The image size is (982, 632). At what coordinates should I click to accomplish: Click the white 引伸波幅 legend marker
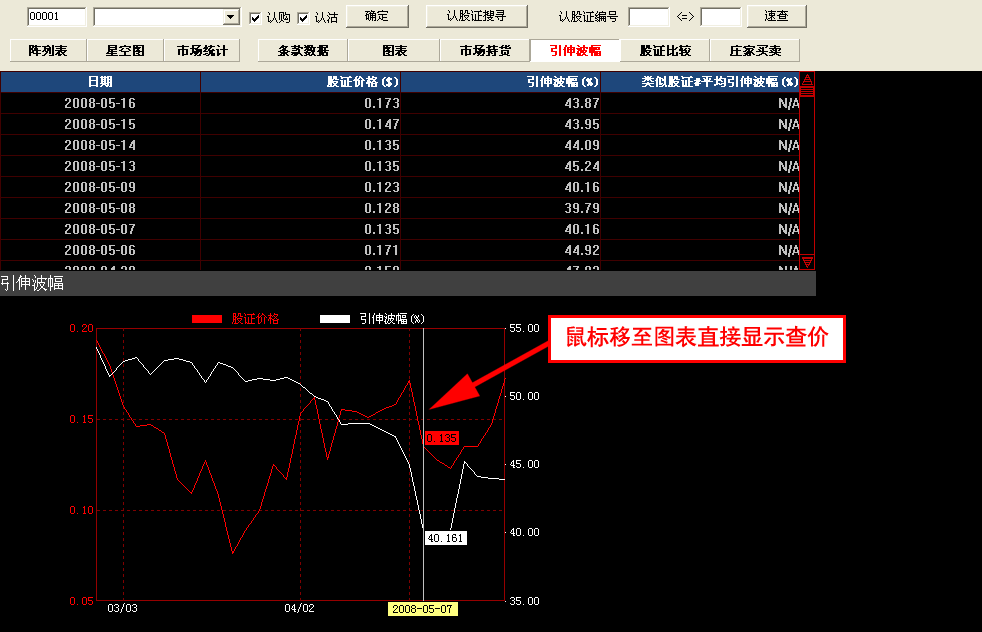335,319
